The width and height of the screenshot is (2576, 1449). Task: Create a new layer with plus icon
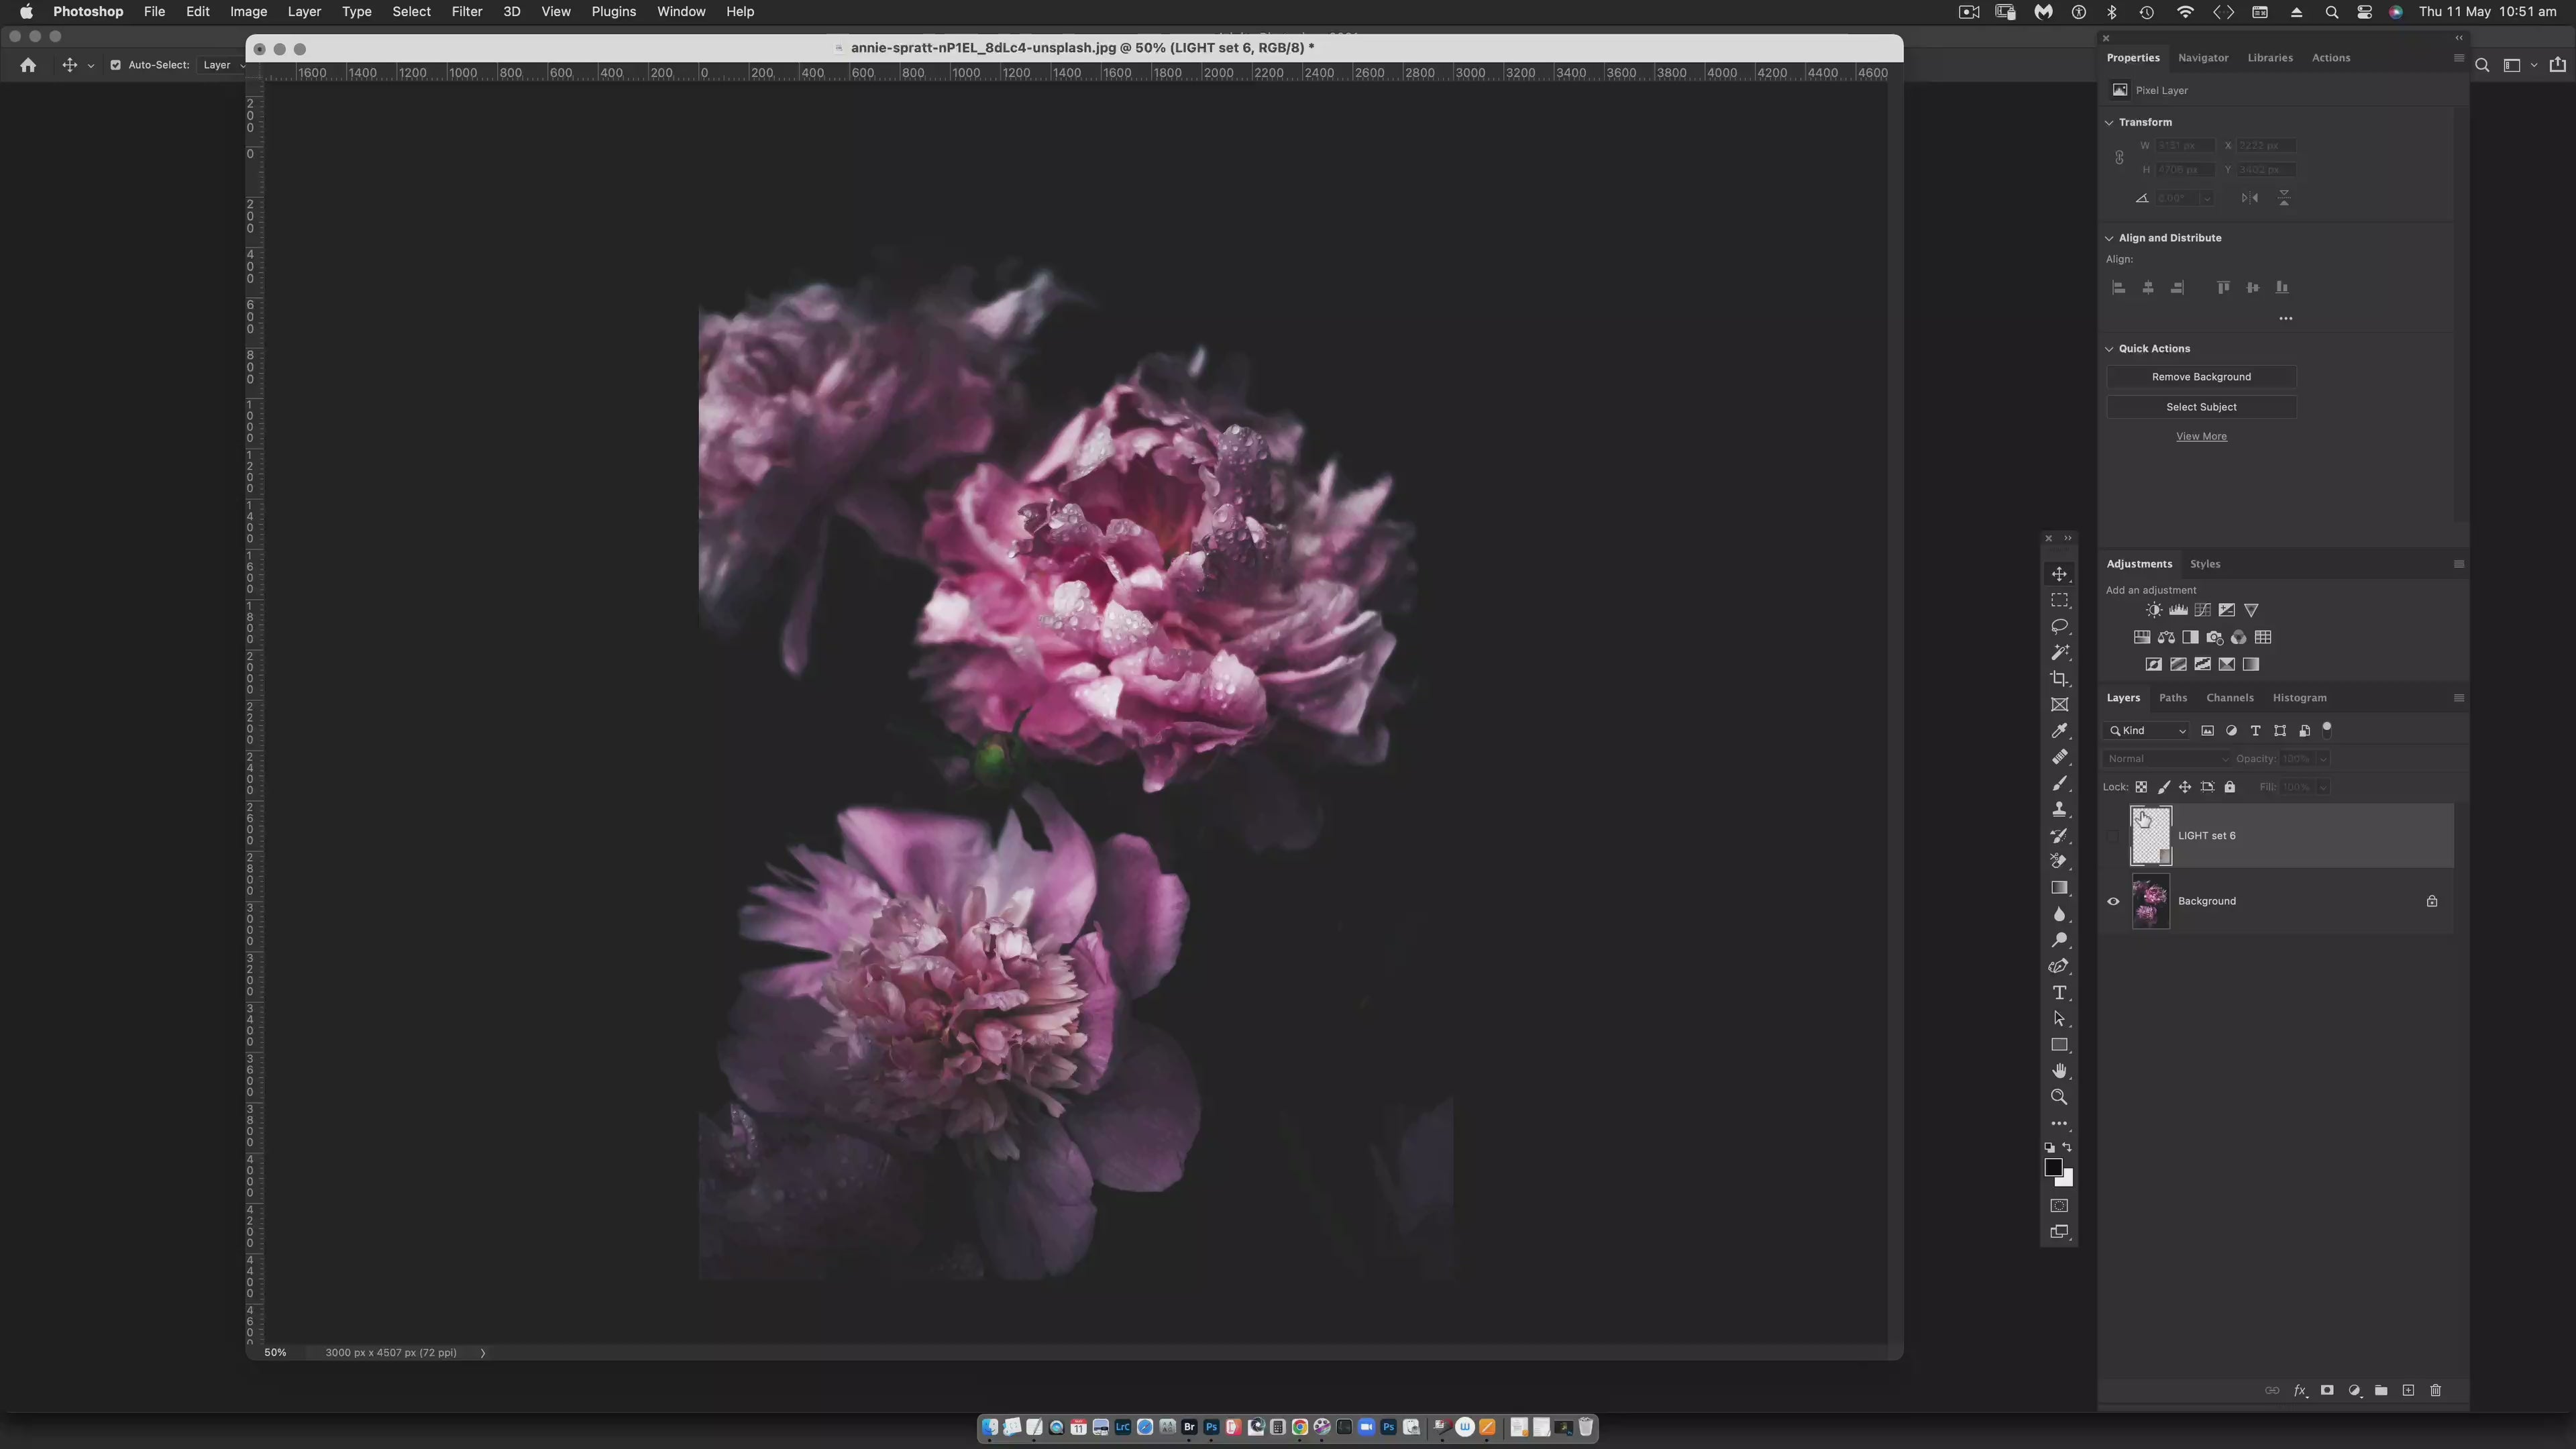click(x=2408, y=1391)
